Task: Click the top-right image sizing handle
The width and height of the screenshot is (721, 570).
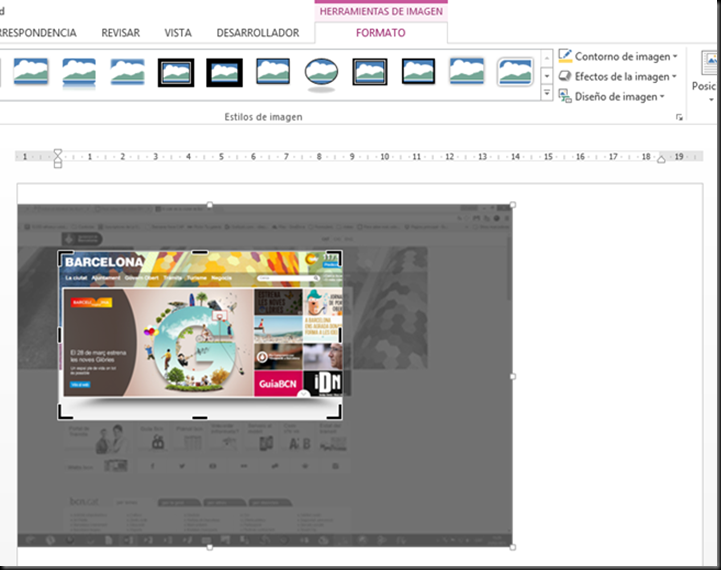Action: pos(513,205)
